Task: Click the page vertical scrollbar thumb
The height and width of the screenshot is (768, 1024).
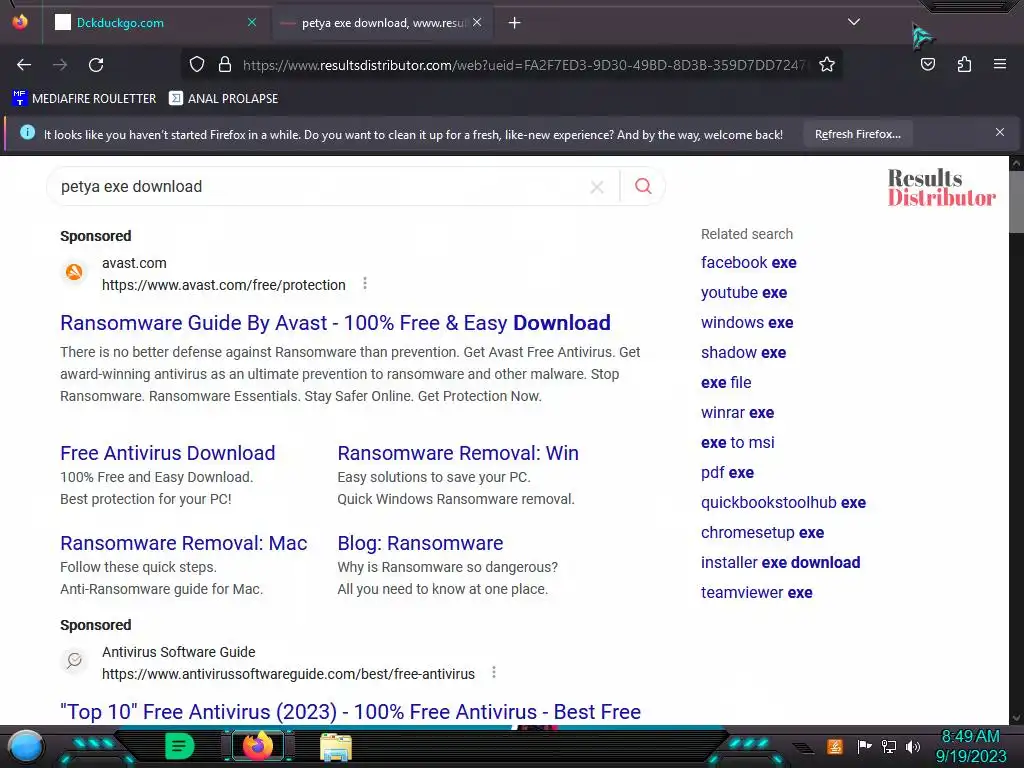Action: [x=1016, y=200]
